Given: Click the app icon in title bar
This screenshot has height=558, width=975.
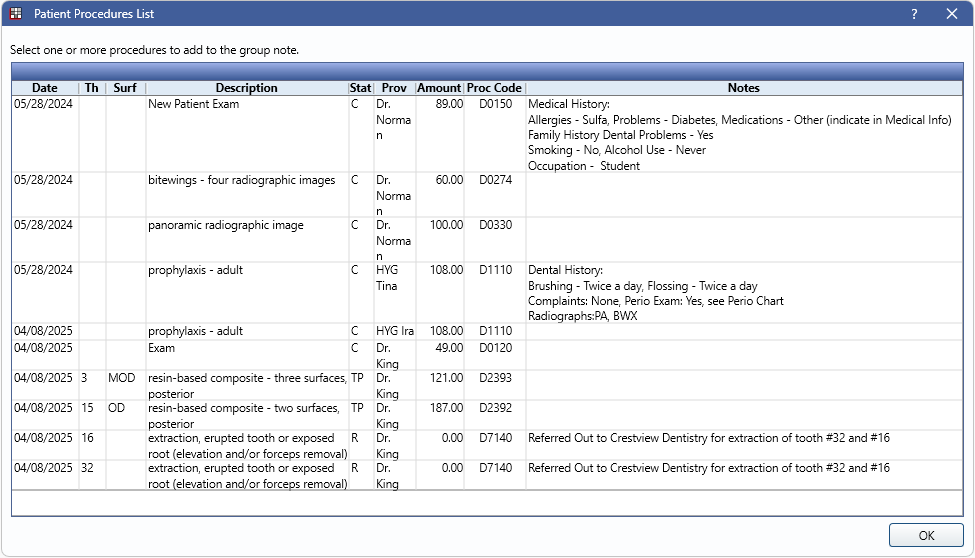Looking at the screenshot, I should click(15, 14).
